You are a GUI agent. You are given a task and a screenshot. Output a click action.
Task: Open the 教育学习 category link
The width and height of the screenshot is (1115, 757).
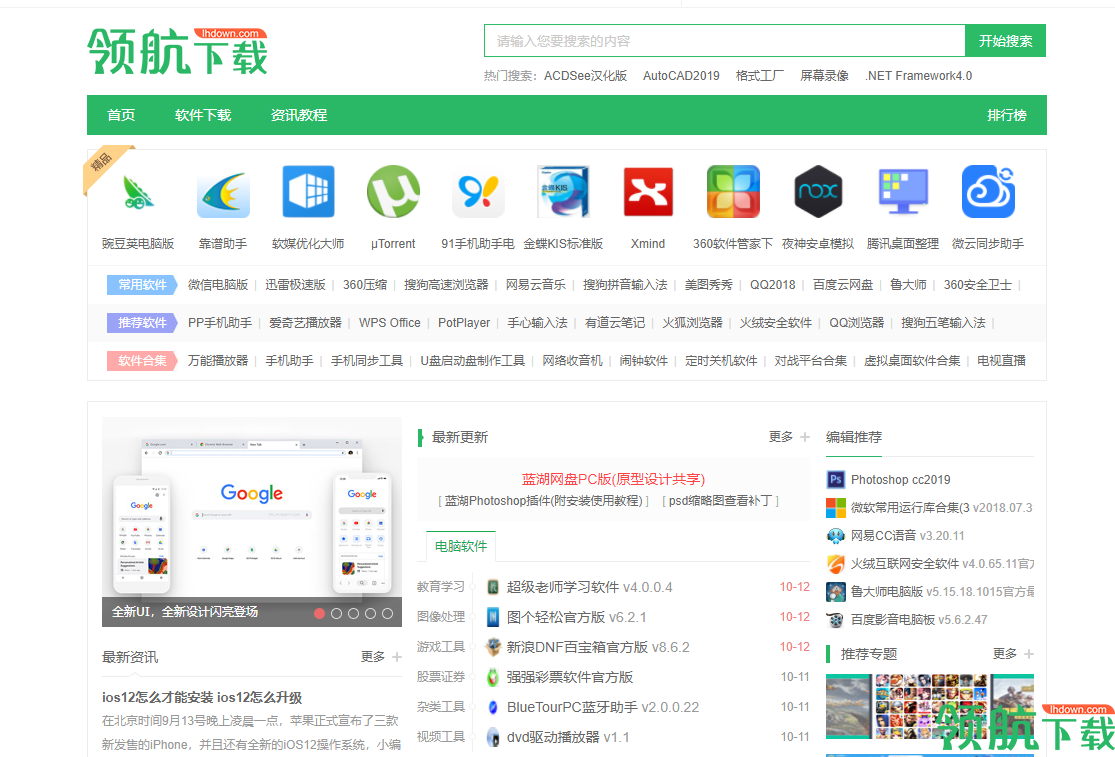(441, 587)
